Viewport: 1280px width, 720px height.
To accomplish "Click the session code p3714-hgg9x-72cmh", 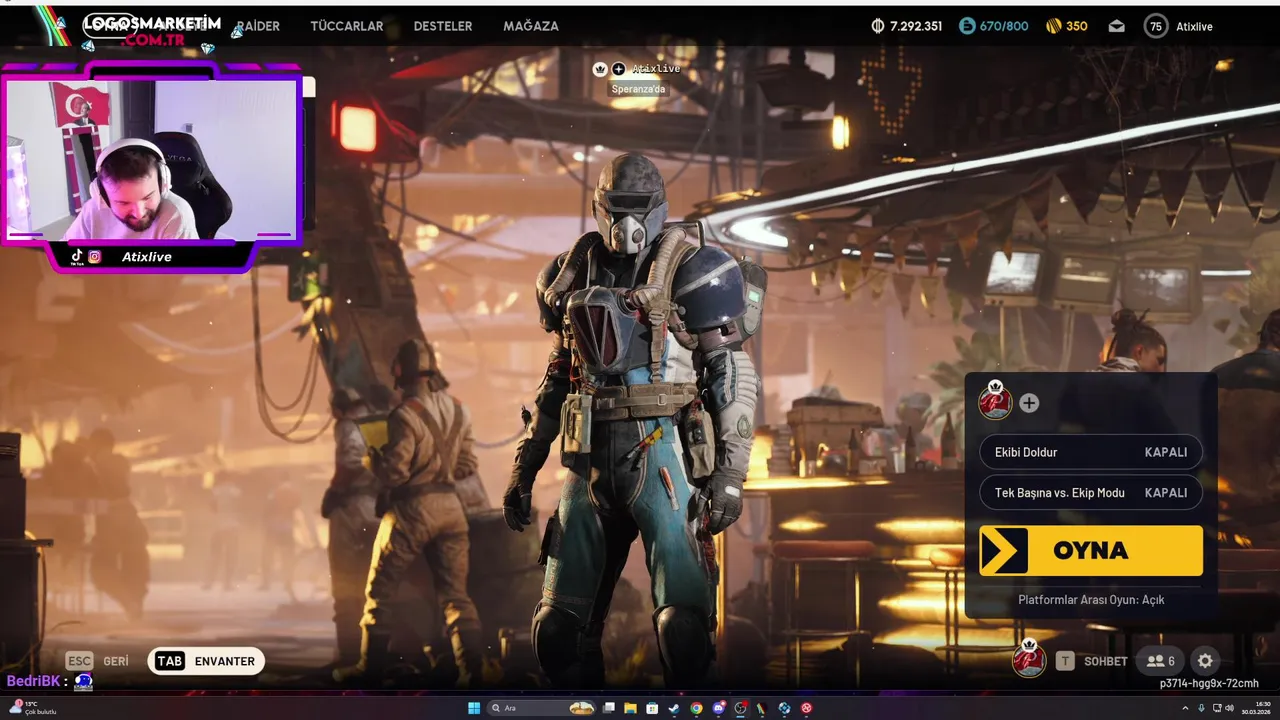I will [1209, 684].
